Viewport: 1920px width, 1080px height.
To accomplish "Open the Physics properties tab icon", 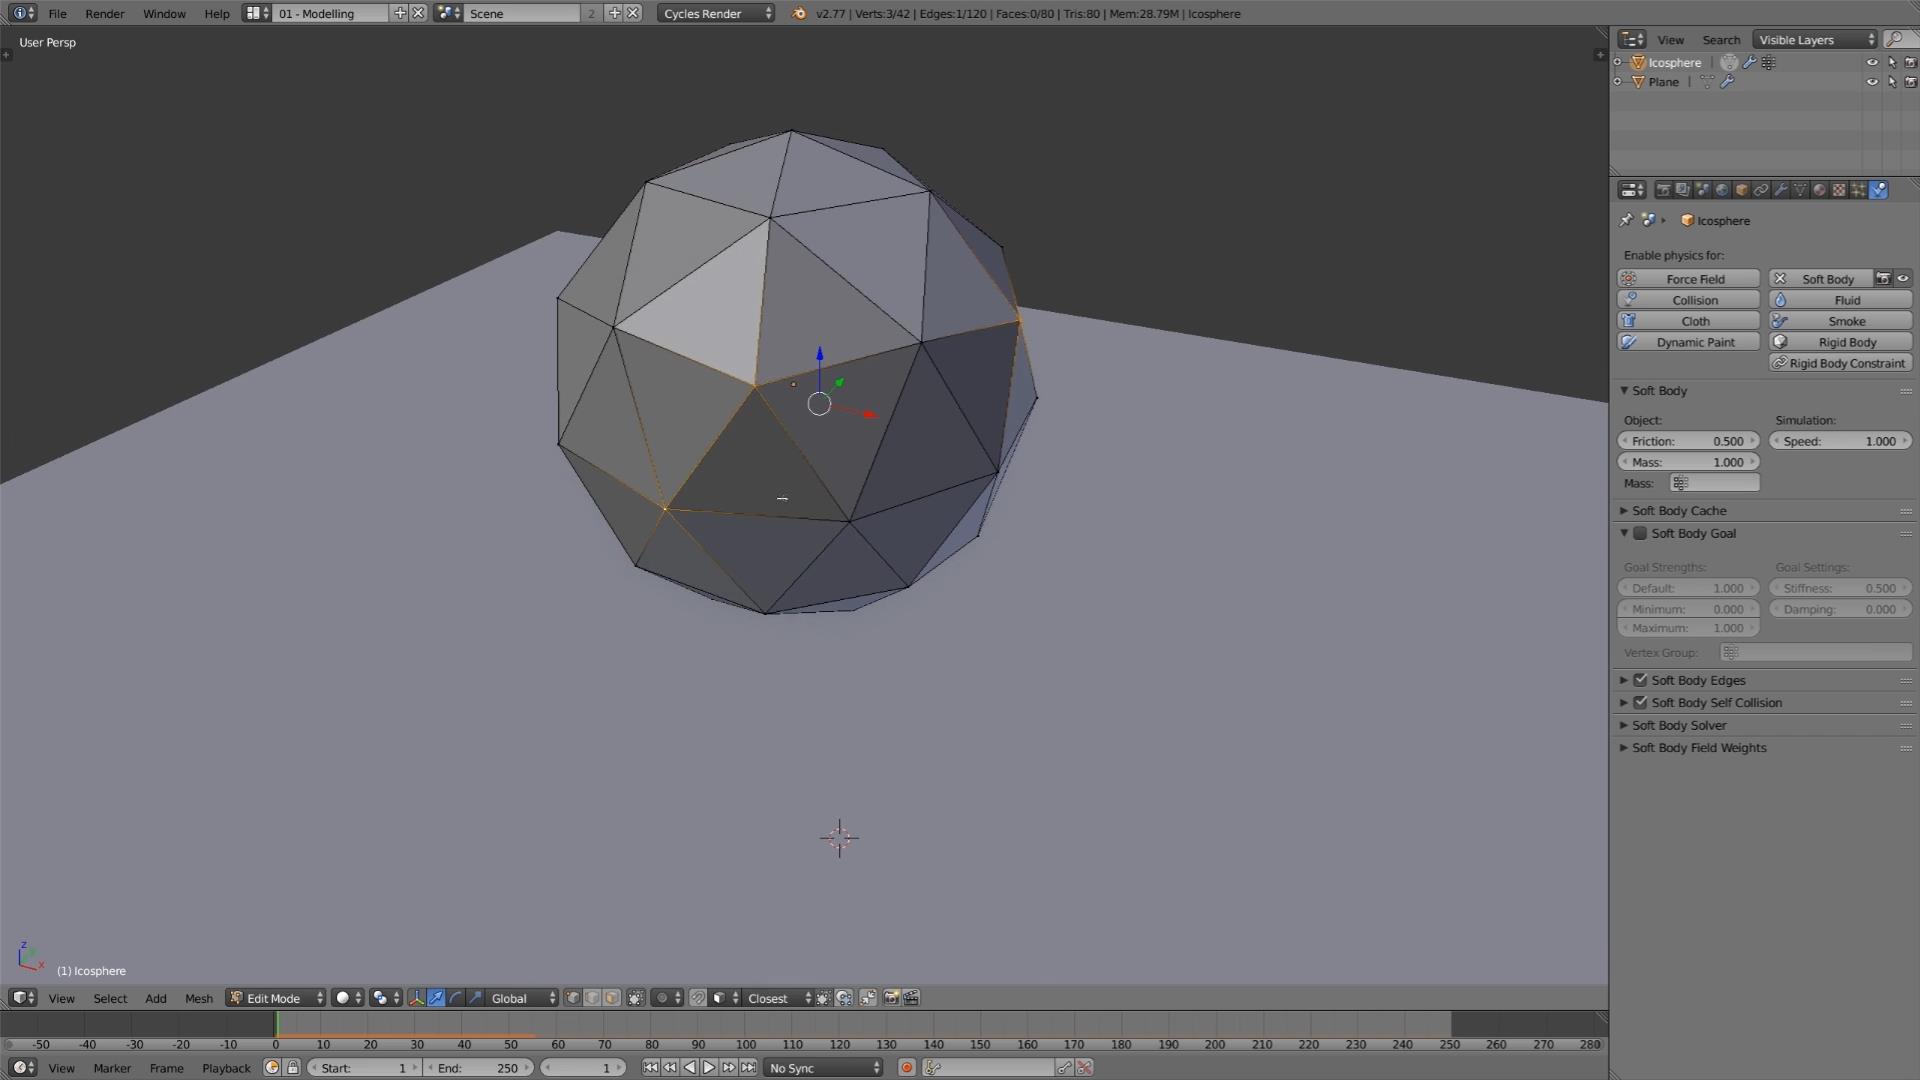I will click(1879, 190).
